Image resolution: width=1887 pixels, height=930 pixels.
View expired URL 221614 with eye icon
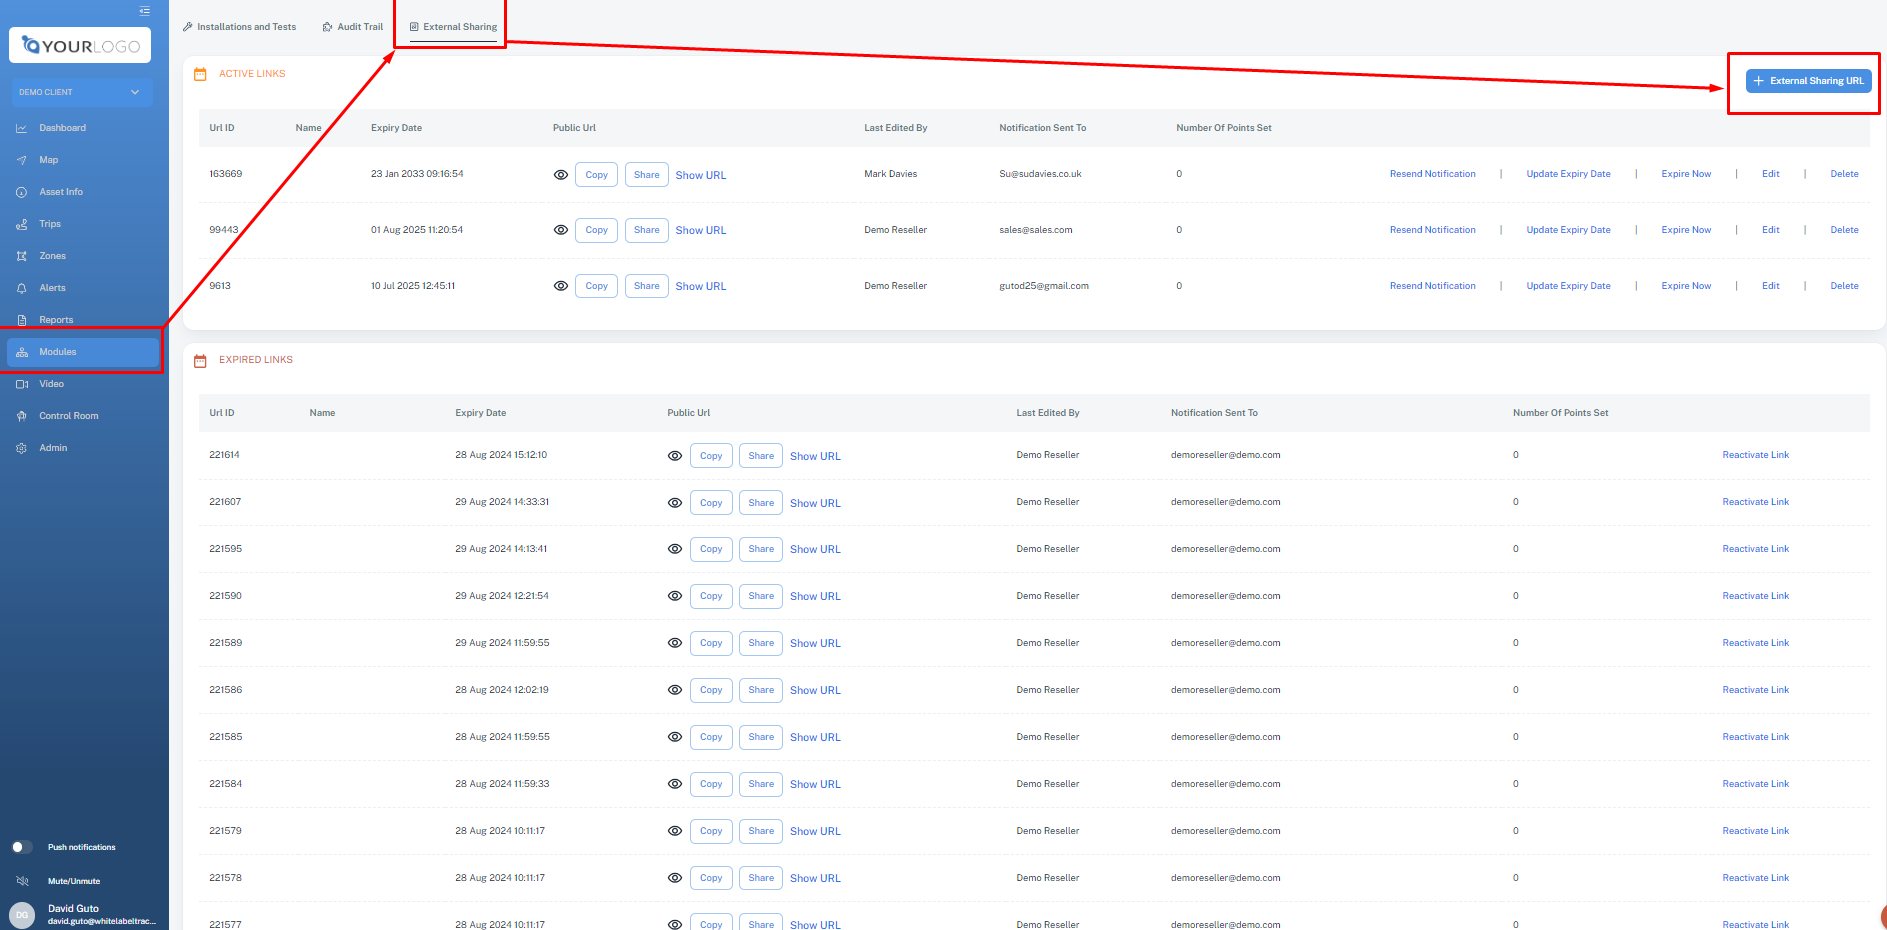coord(675,456)
